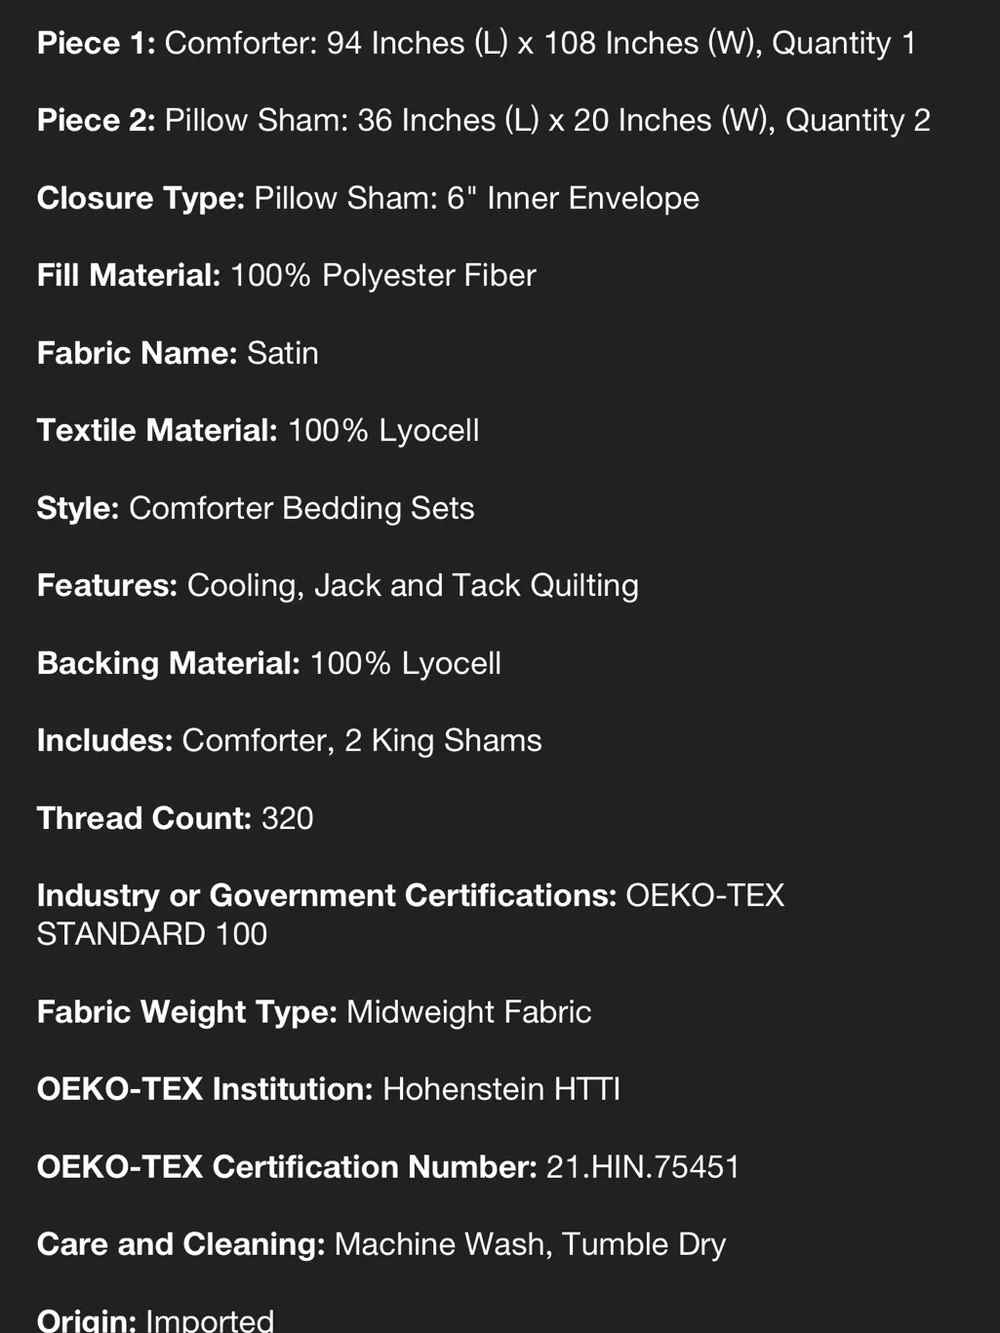
Task: Click the Piece 2 Pillow Sham line
Action: tap(484, 120)
